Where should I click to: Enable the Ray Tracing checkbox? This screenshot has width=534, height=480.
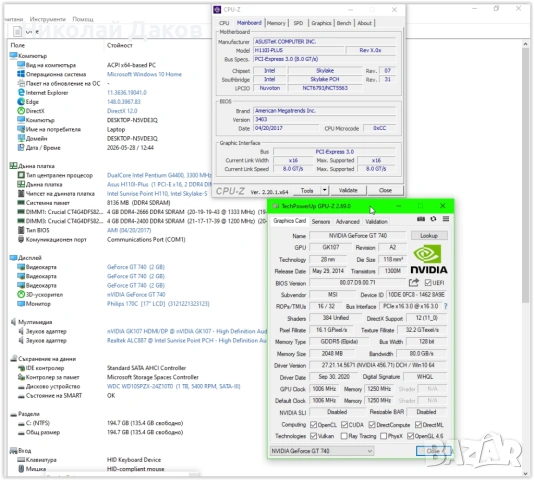coord(344,436)
